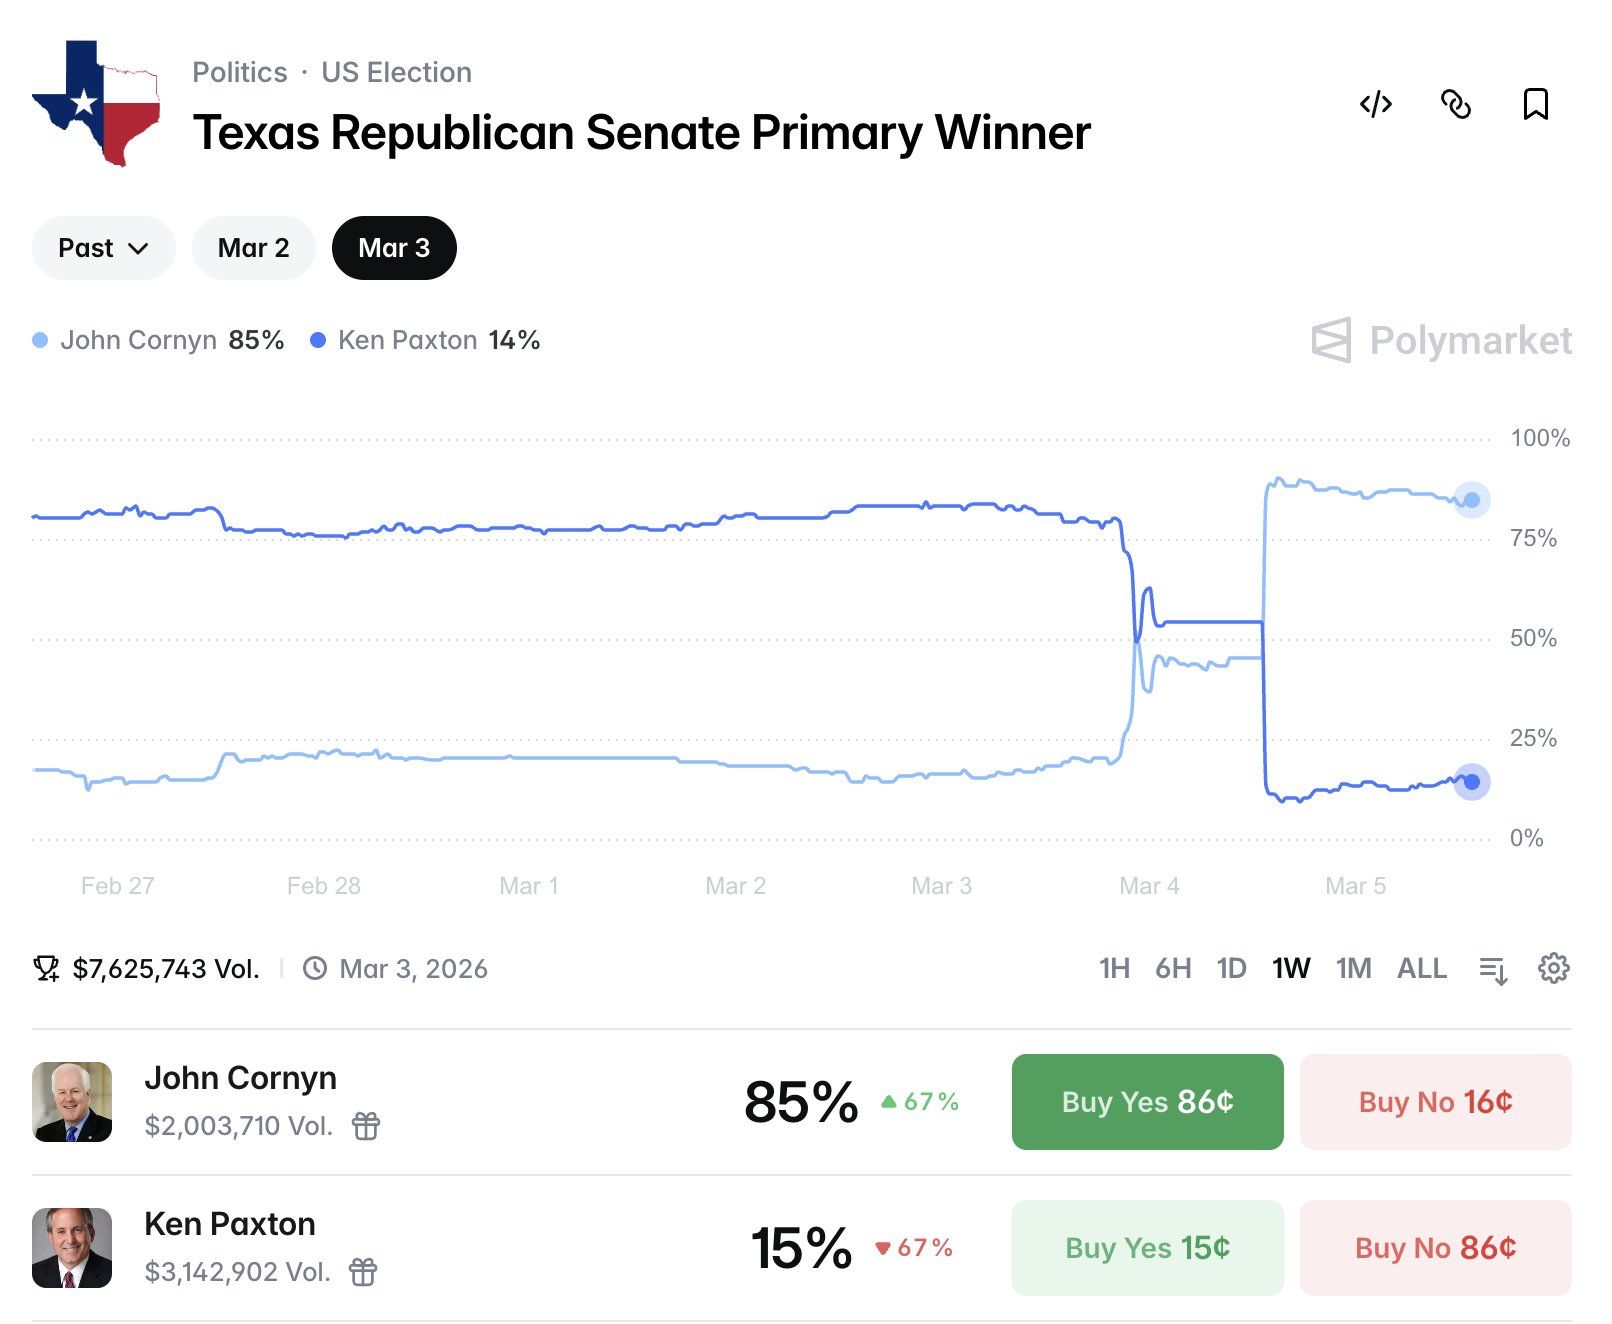Screen dimensions: 1612x1324
Task: Switch chart range to 1D
Action: click(x=1231, y=968)
